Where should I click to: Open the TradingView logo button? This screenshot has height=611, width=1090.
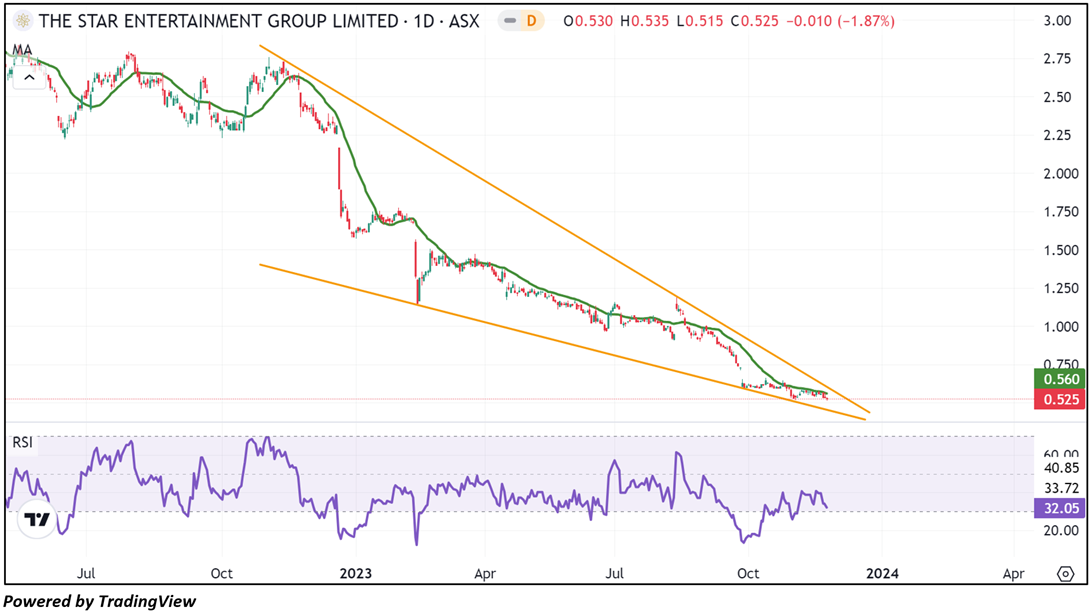coord(37,519)
